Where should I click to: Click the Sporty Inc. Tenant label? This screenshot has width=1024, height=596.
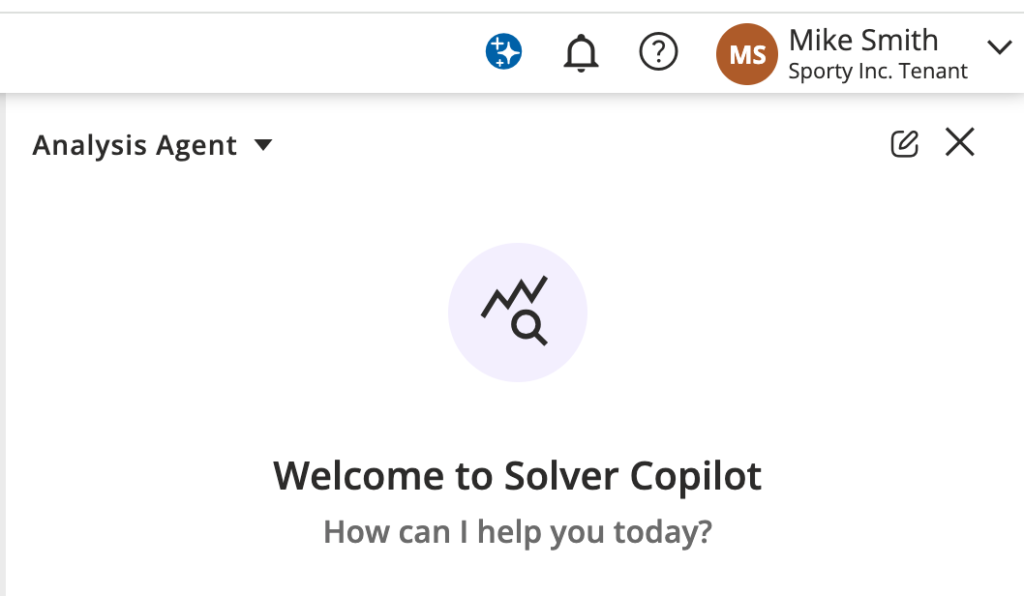[x=877, y=72]
